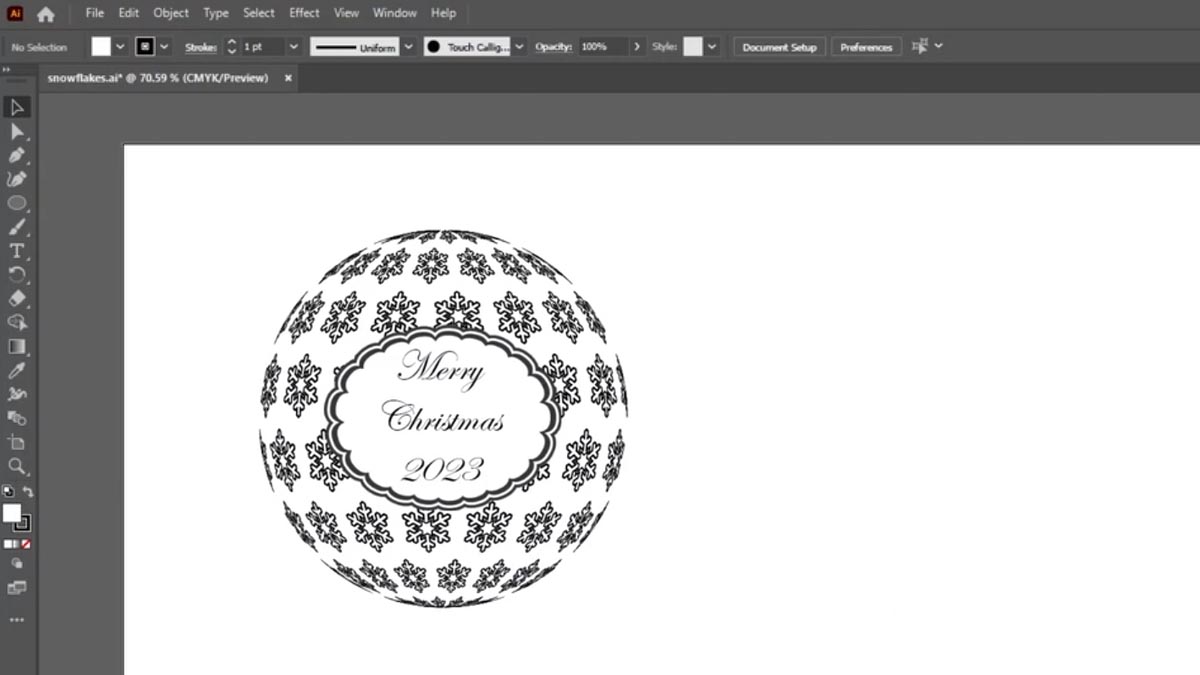Activate the Eraser tool
This screenshot has width=1200, height=675.
[16, 298]
